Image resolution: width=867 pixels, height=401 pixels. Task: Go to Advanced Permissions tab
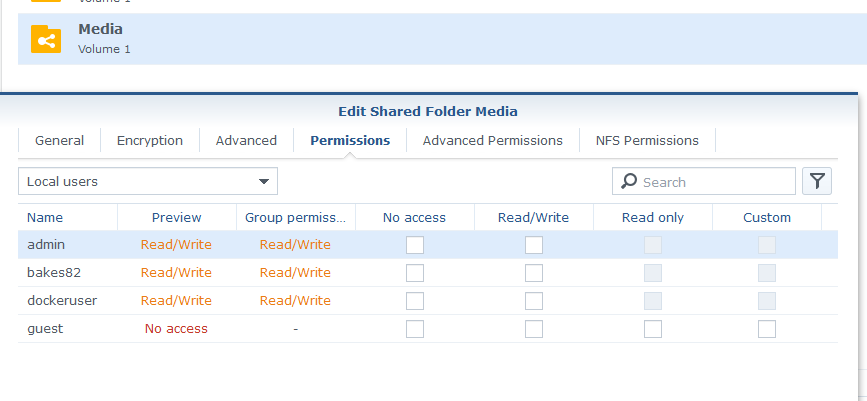pos(492,141)
